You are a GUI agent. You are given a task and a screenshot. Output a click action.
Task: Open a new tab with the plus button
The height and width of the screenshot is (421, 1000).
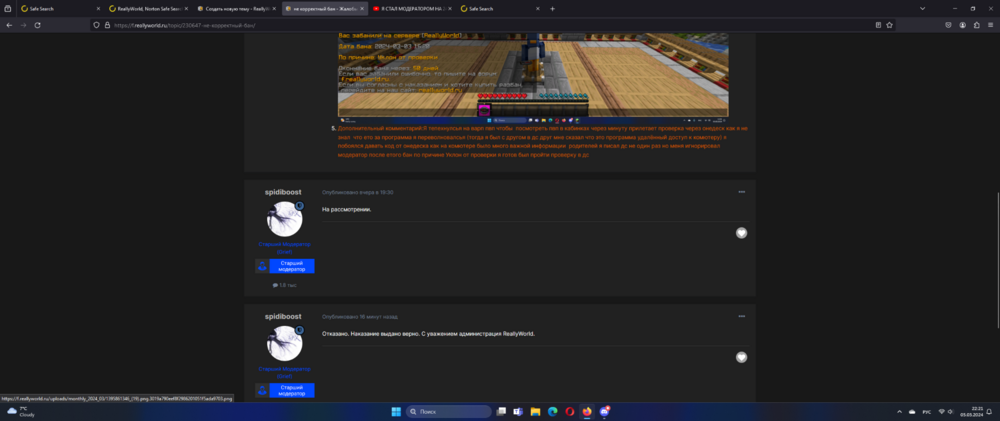pos(552,9)
